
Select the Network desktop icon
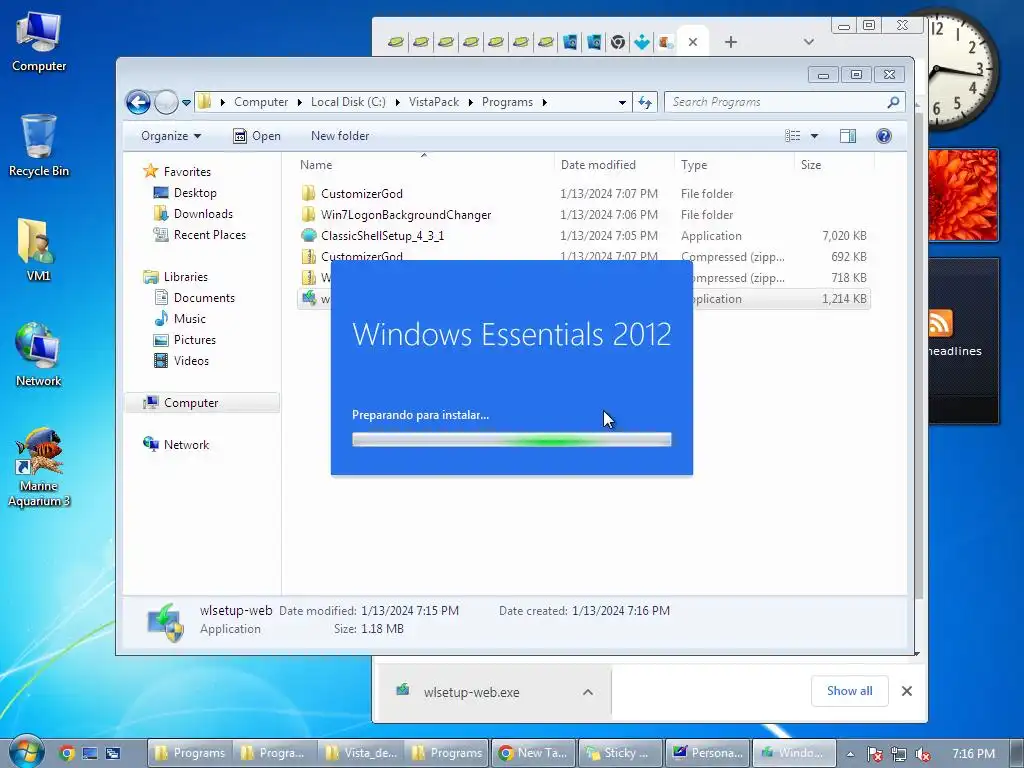click(x=39, y=355)
